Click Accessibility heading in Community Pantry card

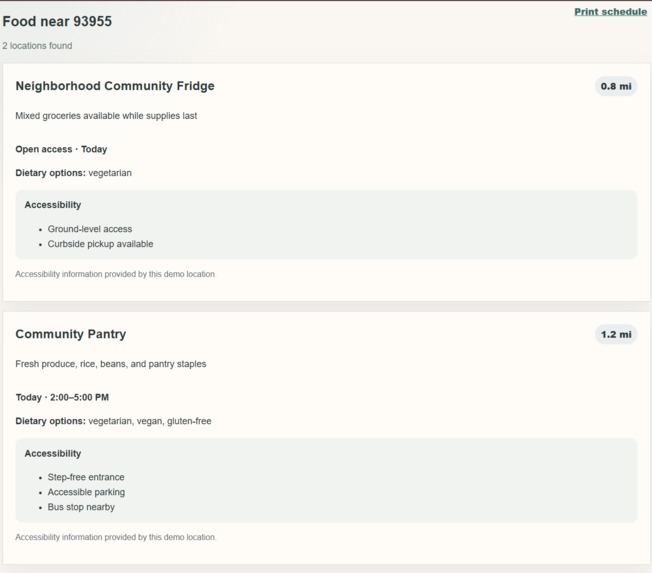point(52,454)
